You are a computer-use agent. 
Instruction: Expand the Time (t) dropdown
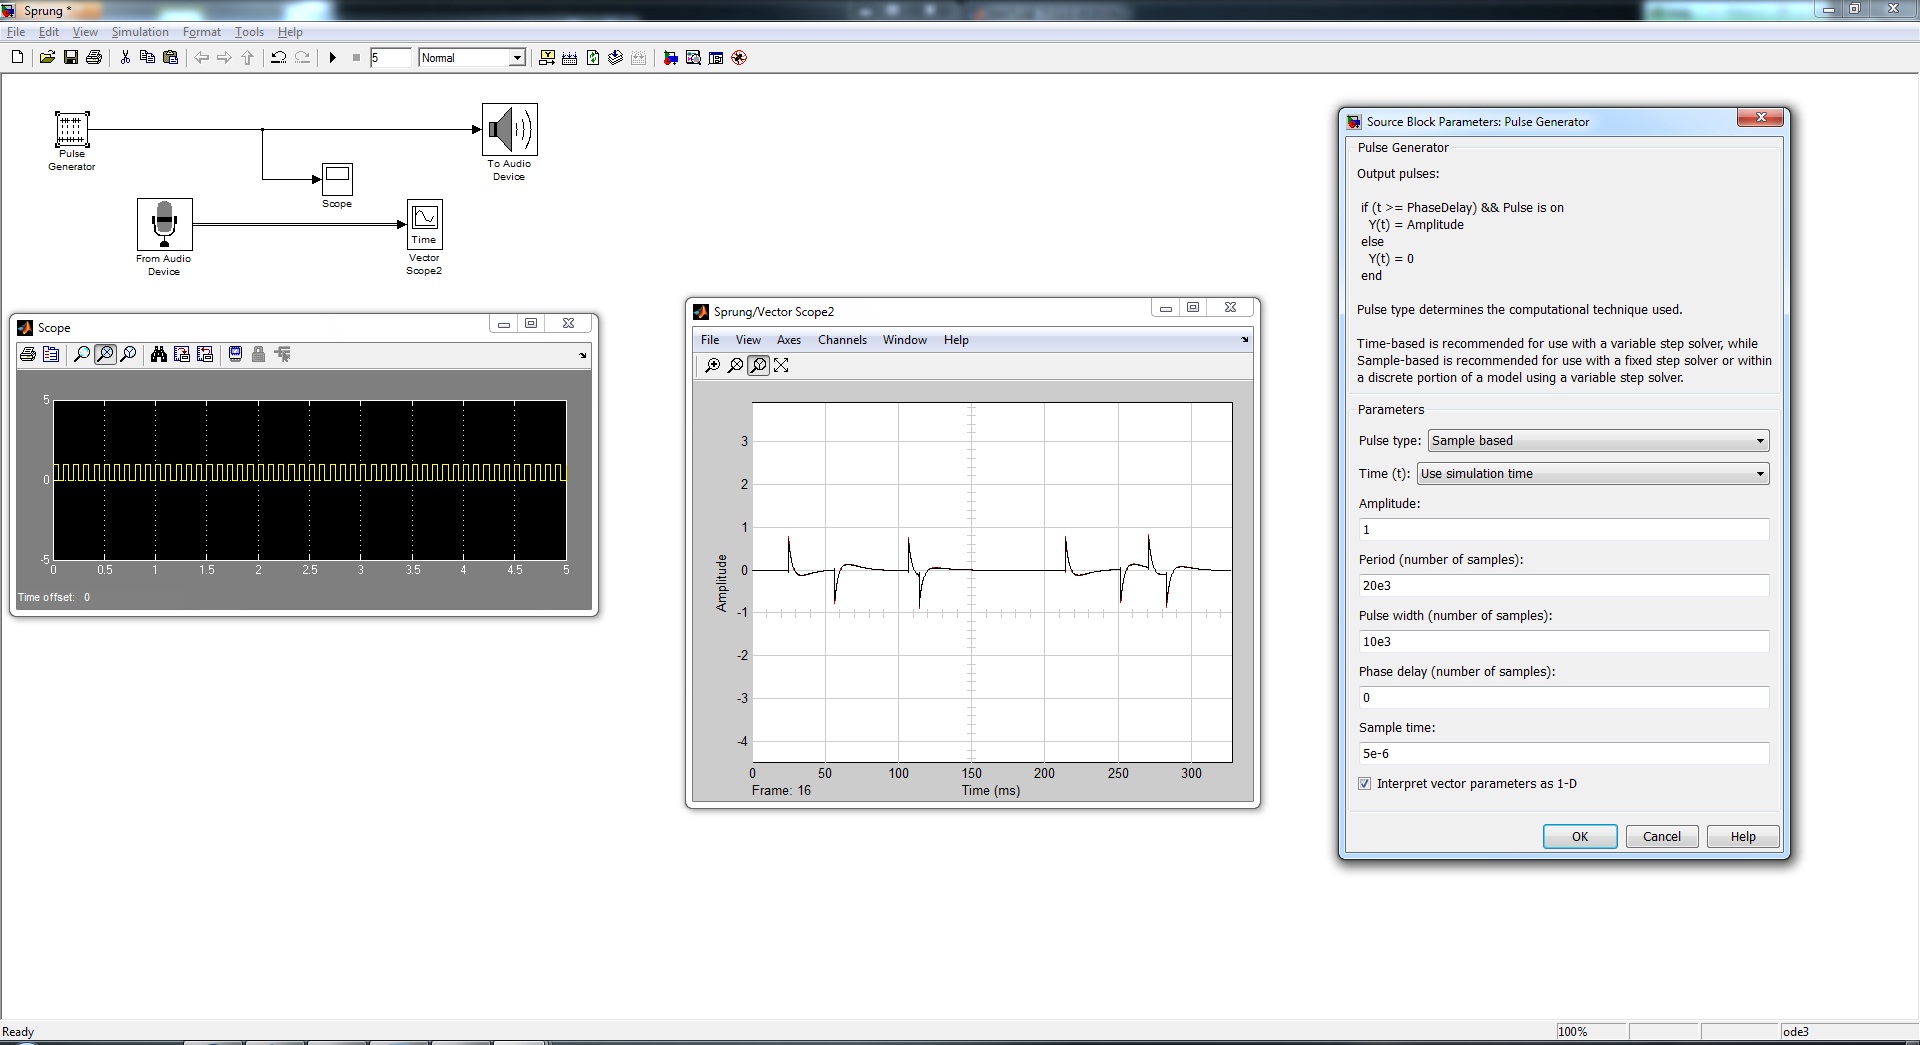click(1592, 474)
